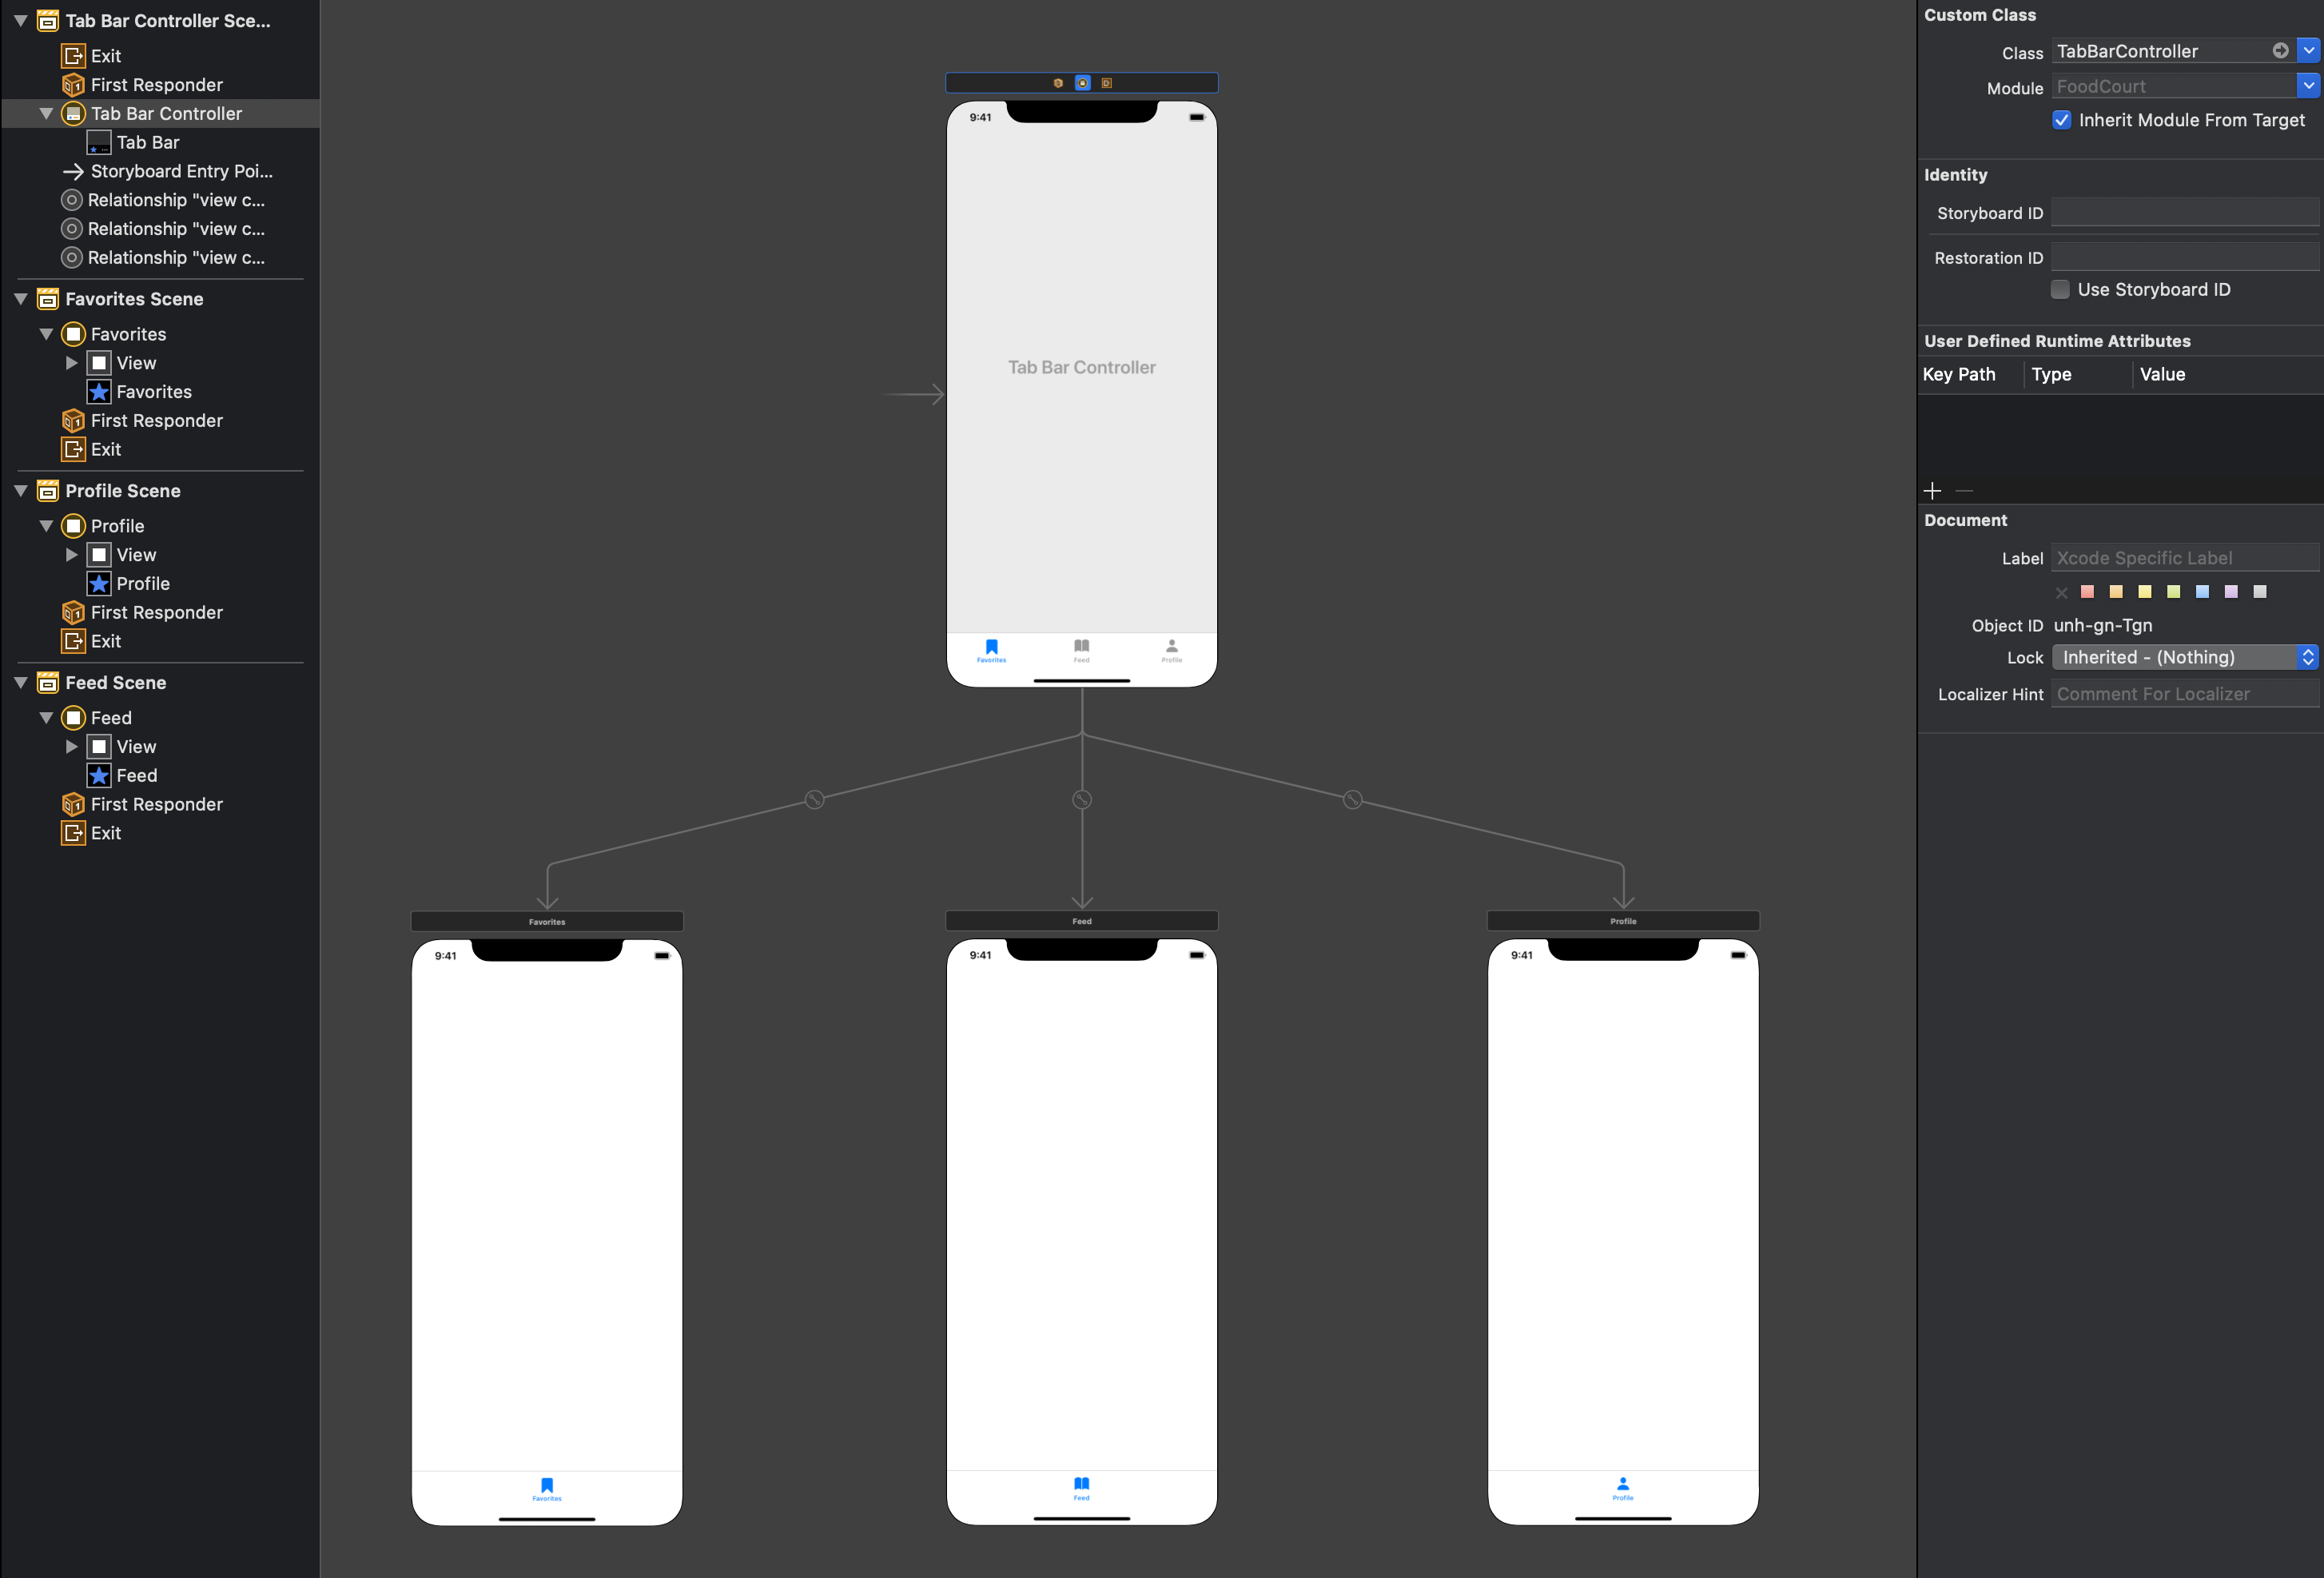Screen dimensions: 2324x1578
Task: Click Favorites bookmark tab in Tab Bar Controller
Action: [991, 651]
